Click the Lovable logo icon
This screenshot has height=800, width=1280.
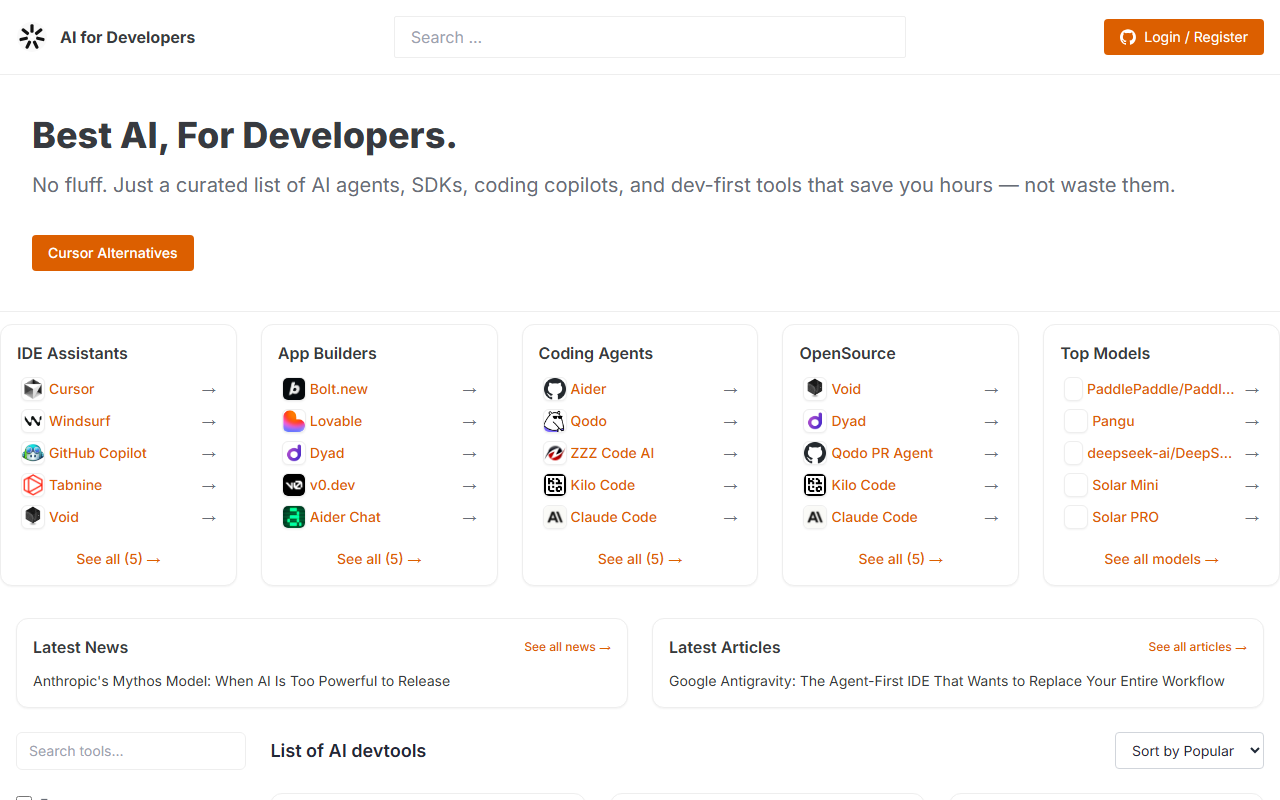(x=294, y=421)
